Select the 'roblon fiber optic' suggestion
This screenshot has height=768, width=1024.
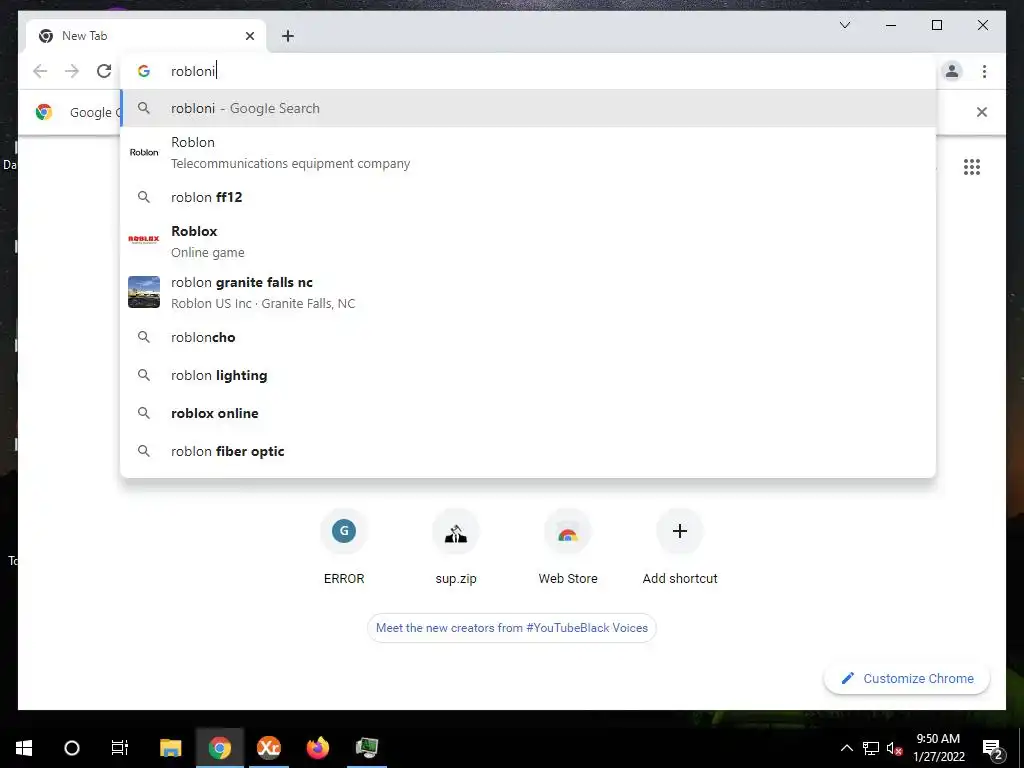click(x=528, y=451)
